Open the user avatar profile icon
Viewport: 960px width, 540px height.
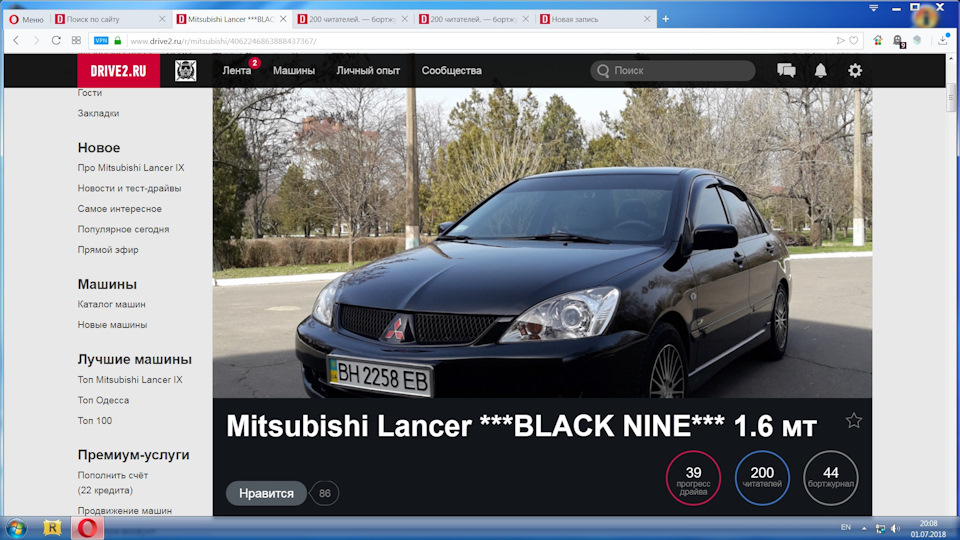click(x=186, y=70)
